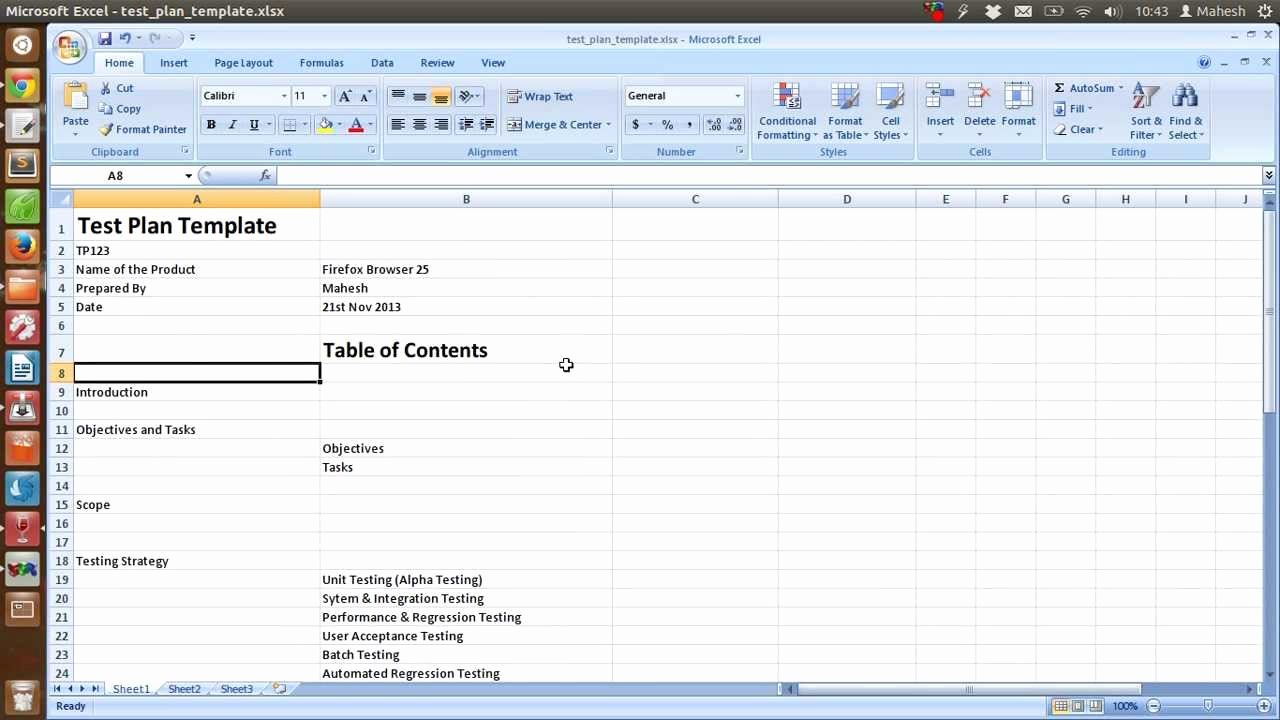
Task: Open the Data ribbon tab
Action: point(382,62)
